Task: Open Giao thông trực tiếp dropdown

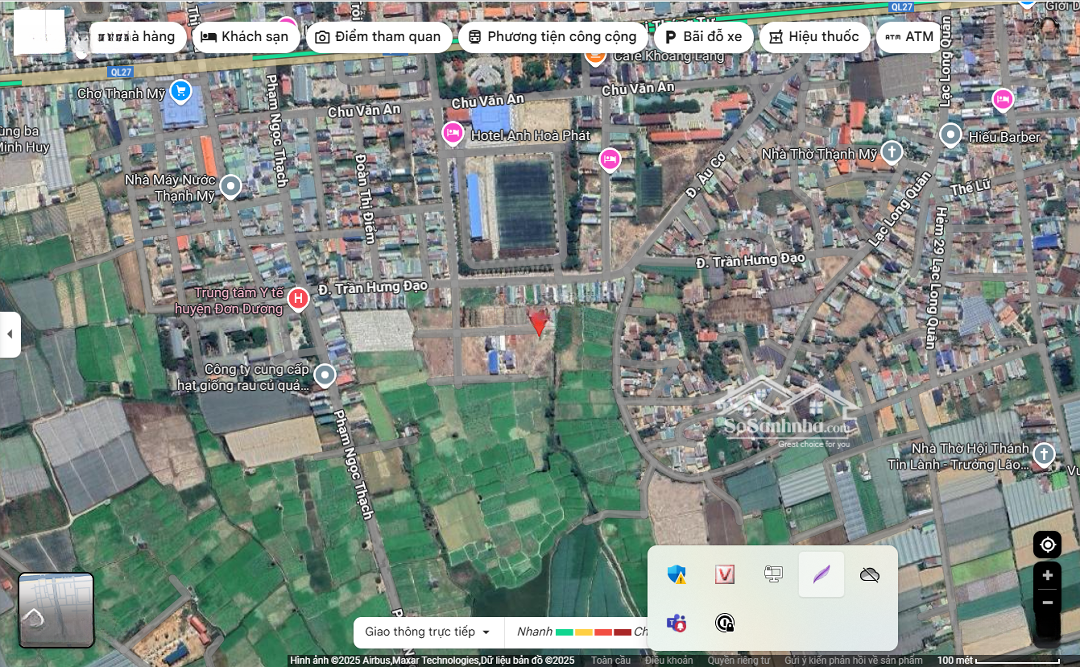Action: pyautogui.click(x=428, y=632)
